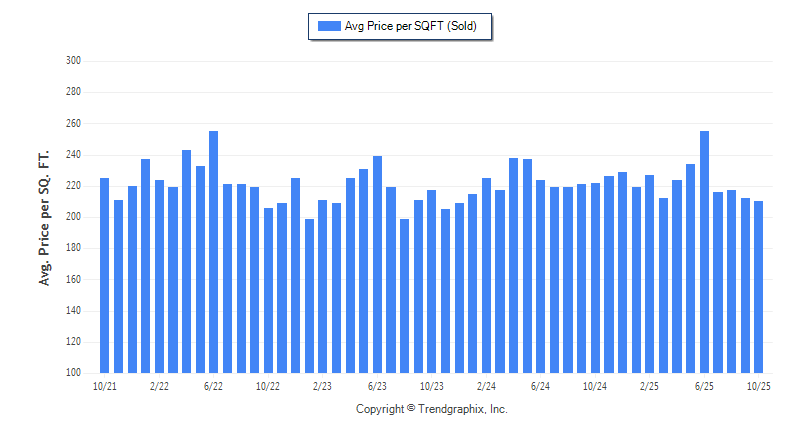
Task: Toggle the Avg Price per SQFT (Sold) legend label
Action: (x=413, y=26)
